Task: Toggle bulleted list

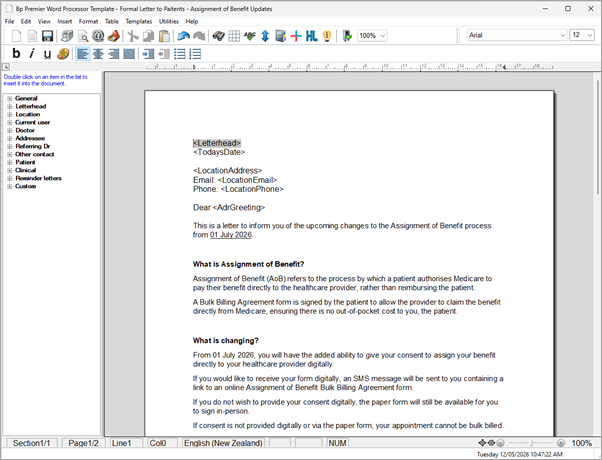Action: [179, 54]
